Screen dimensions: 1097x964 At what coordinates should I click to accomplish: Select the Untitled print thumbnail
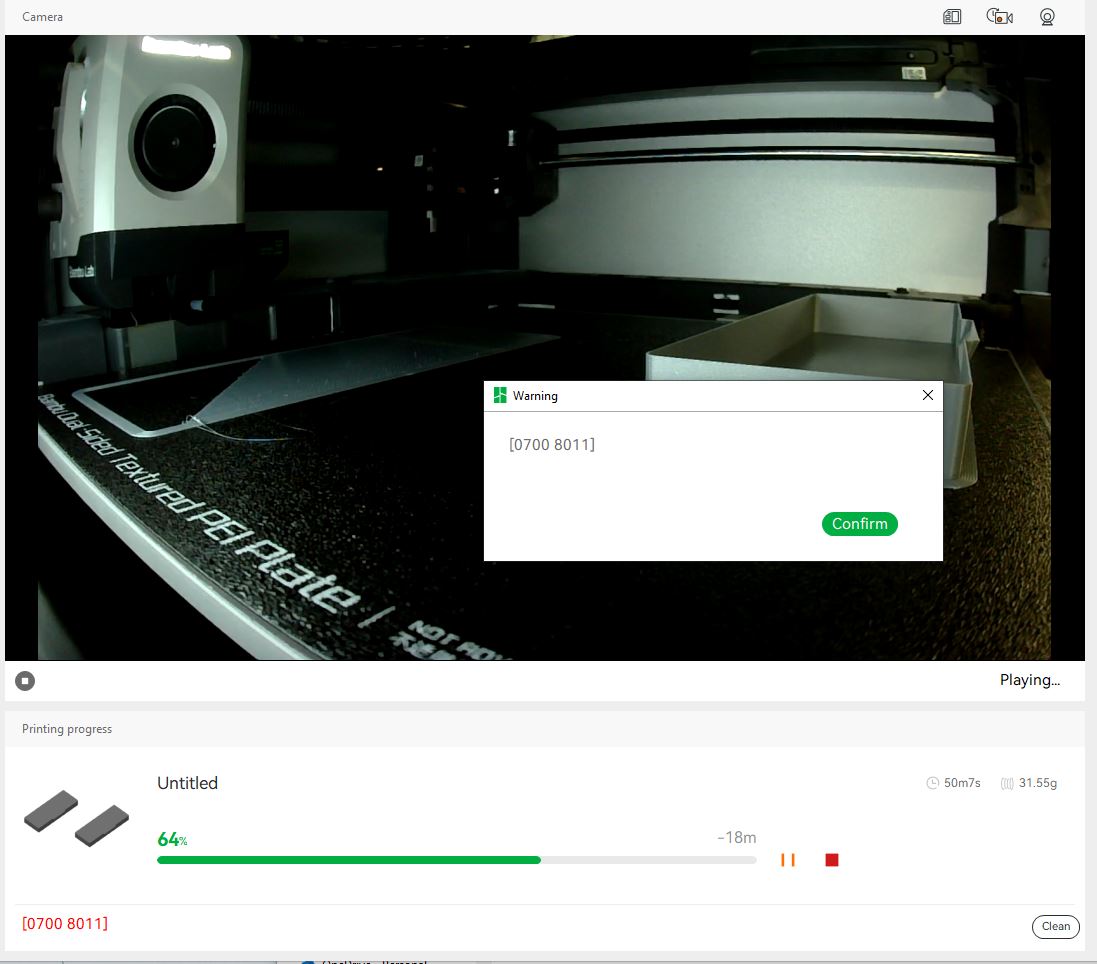point(76,818)
